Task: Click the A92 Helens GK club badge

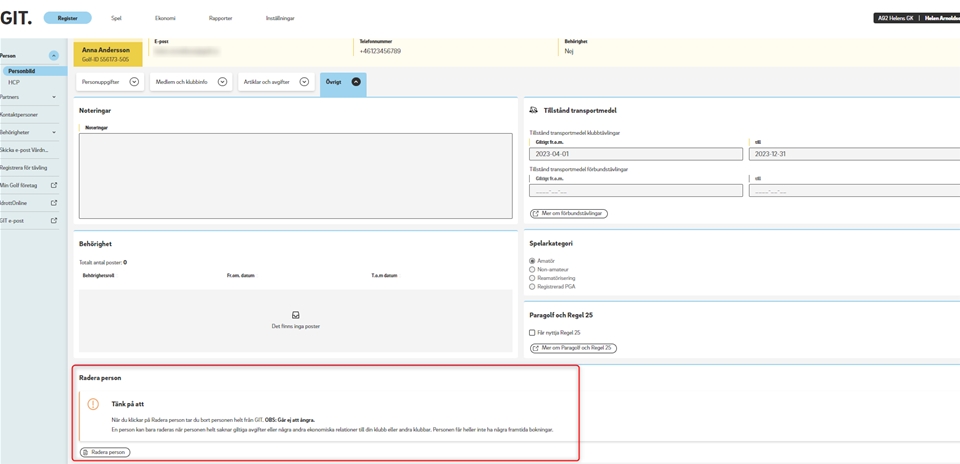Action: 896,18
